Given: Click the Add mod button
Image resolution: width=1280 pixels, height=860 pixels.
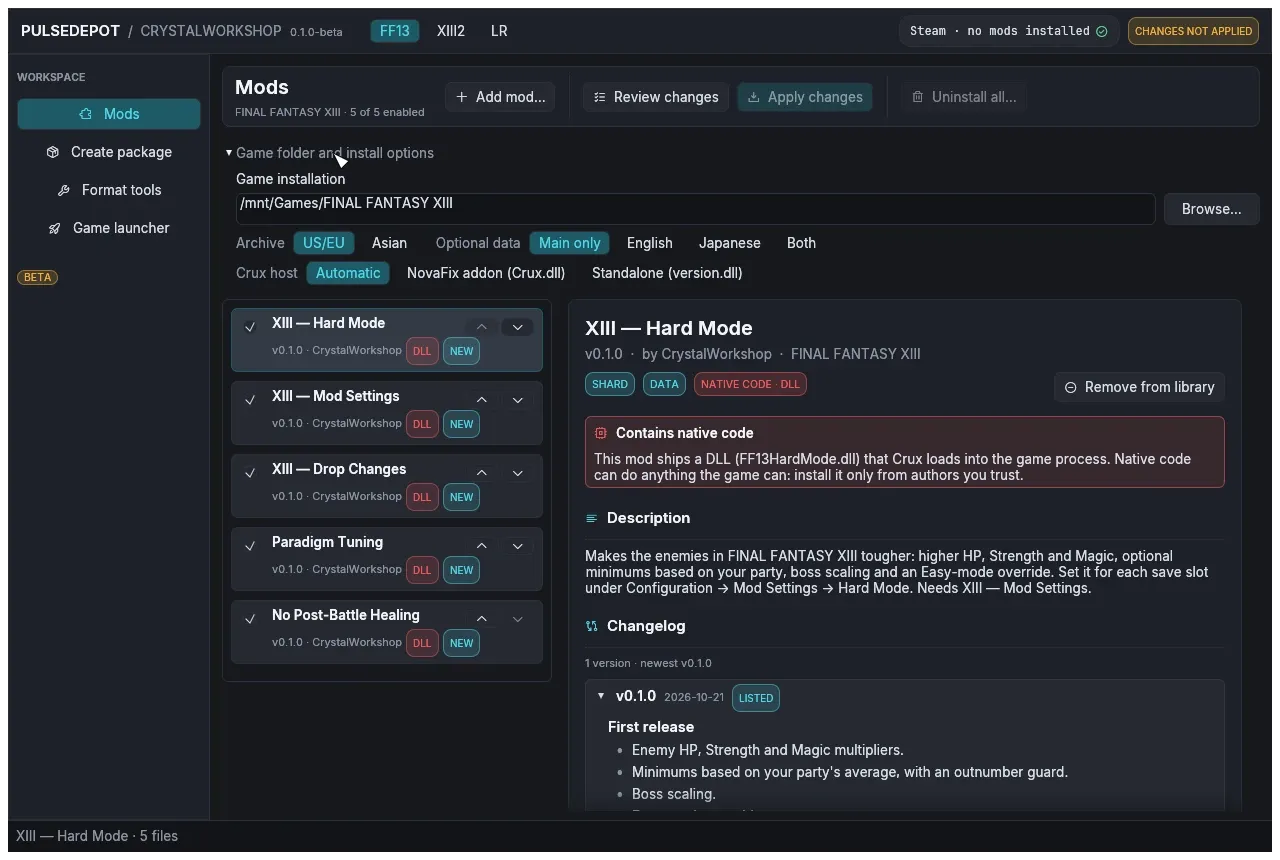Looking at the screenshot, I should [500, 97].
